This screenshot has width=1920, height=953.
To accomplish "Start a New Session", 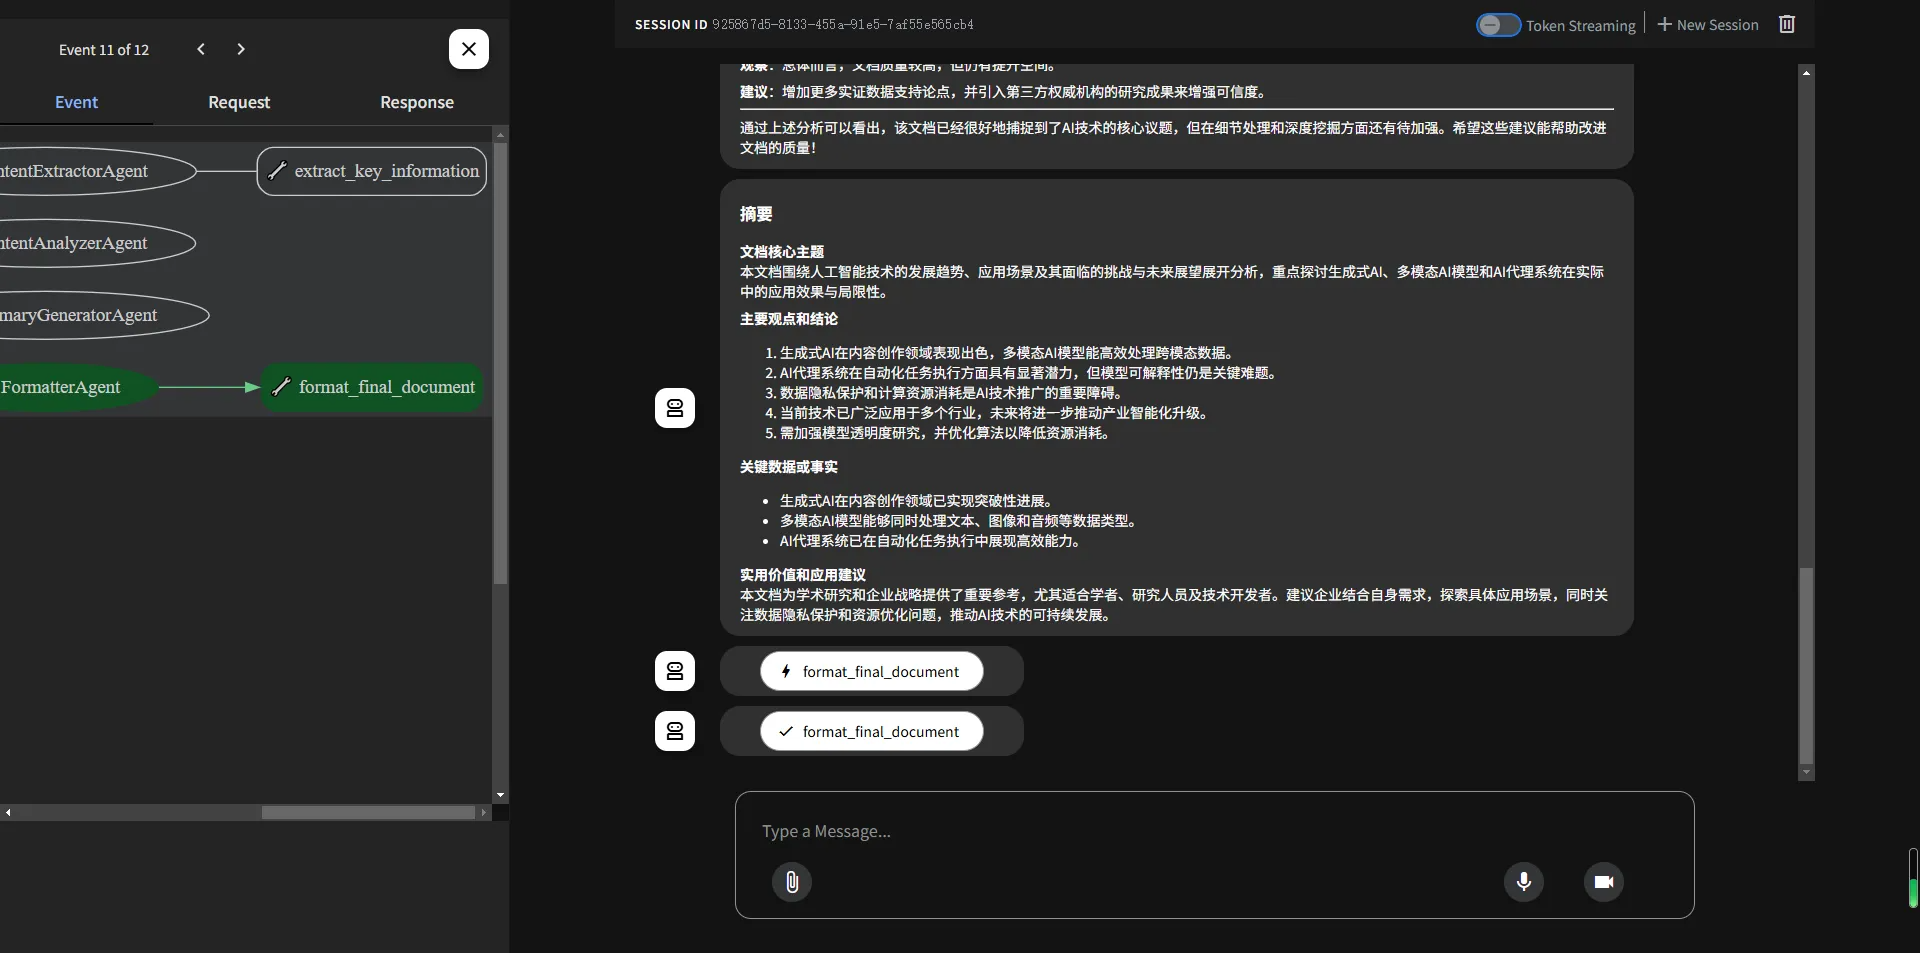I will [1708, 25].
